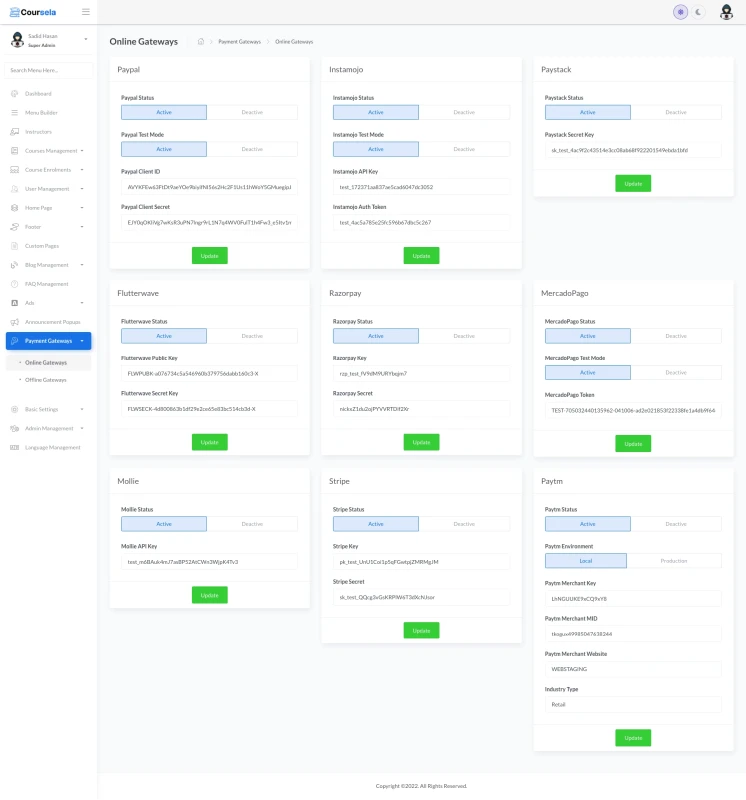Viewport: 746px width, 800px height.
Task: Switch to dark mode moon icon
Action: click(699, 12)
